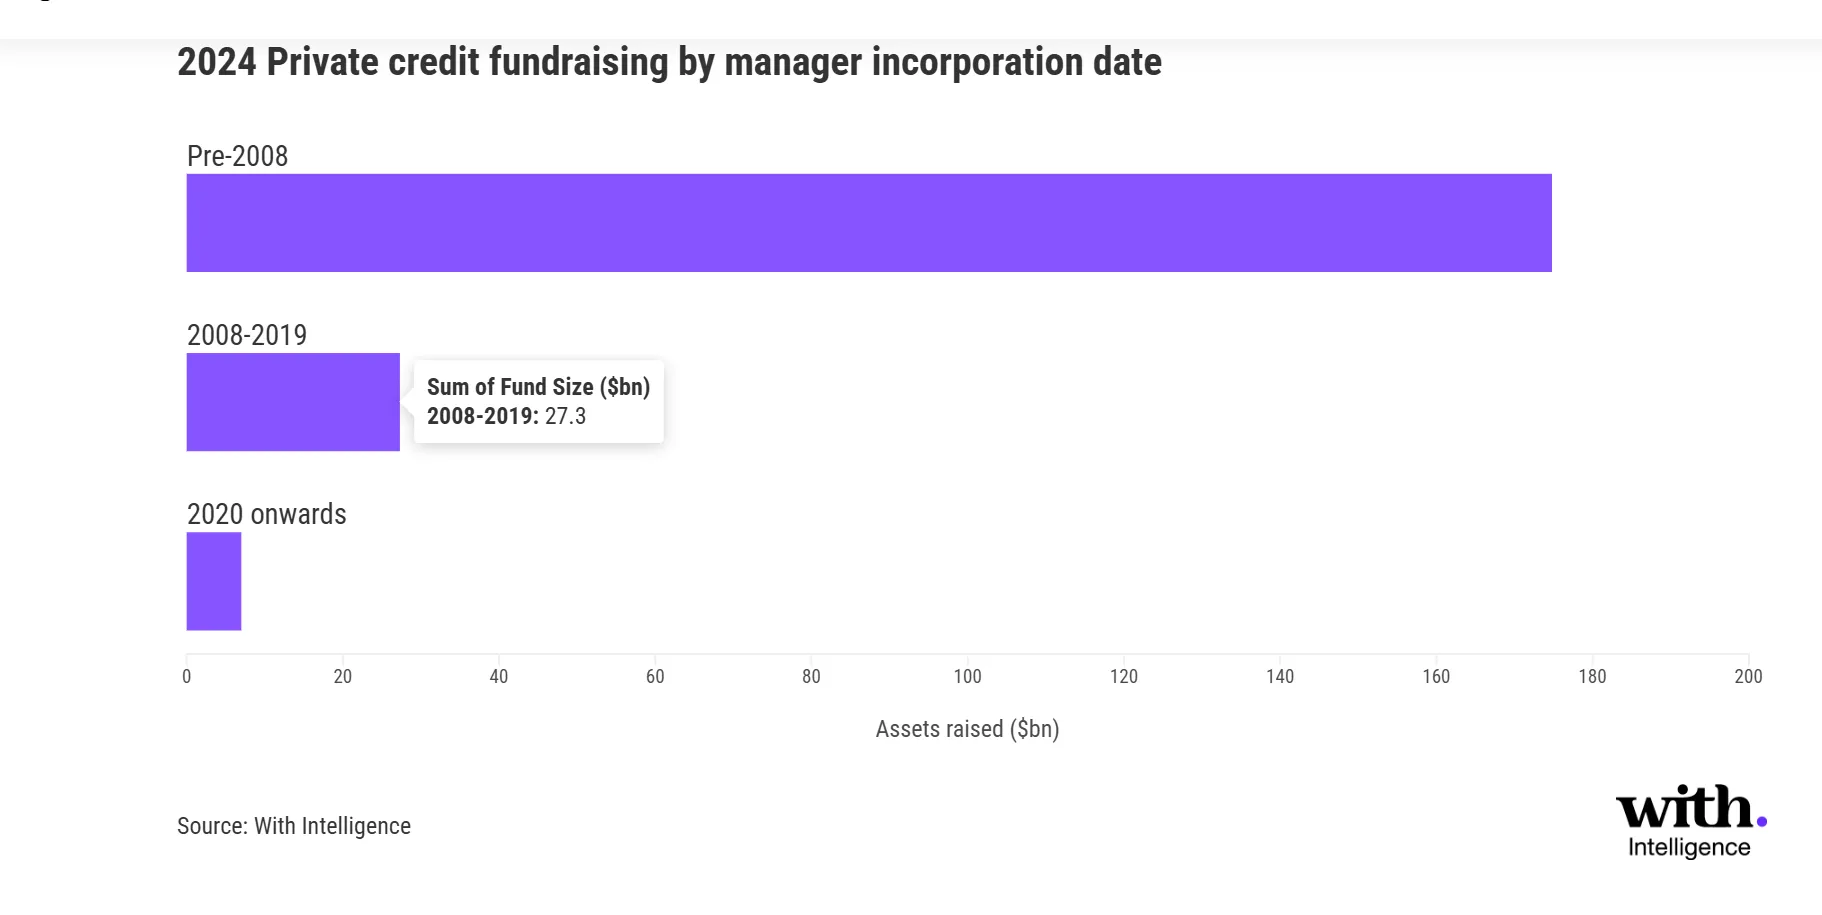
Task: Click the 120 tick label on x-axis
Action: (1124, 677)
